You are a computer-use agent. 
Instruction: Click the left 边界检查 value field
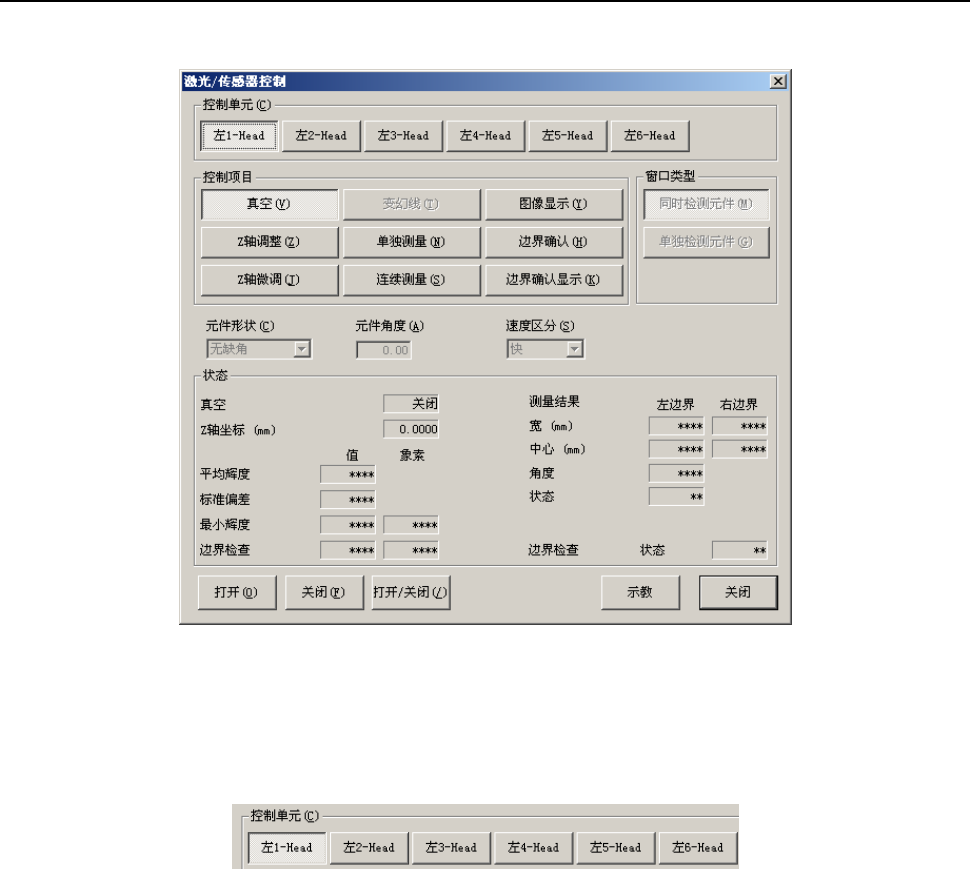click(348, 550)
